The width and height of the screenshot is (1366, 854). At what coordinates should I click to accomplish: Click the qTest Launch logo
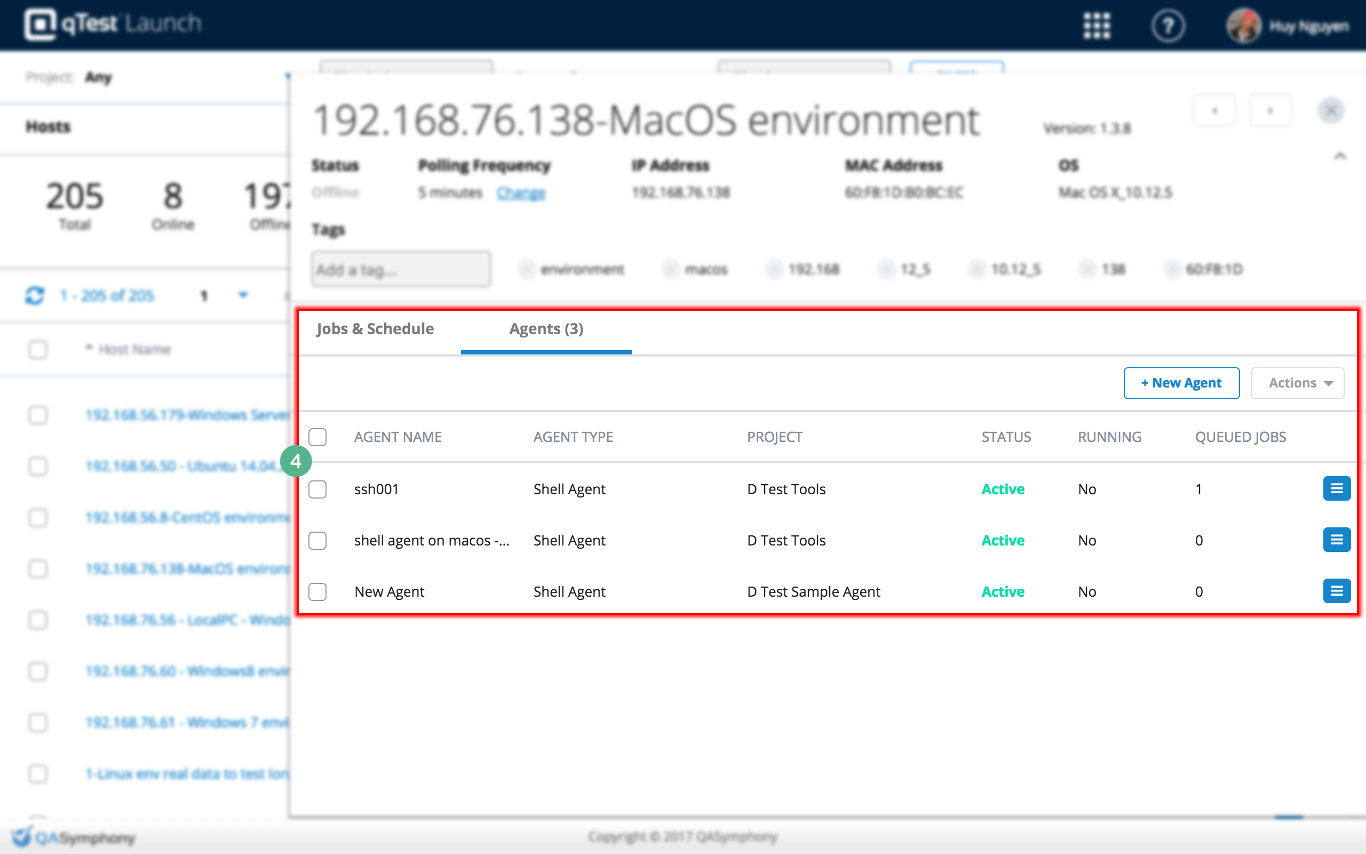click(112, 24)
